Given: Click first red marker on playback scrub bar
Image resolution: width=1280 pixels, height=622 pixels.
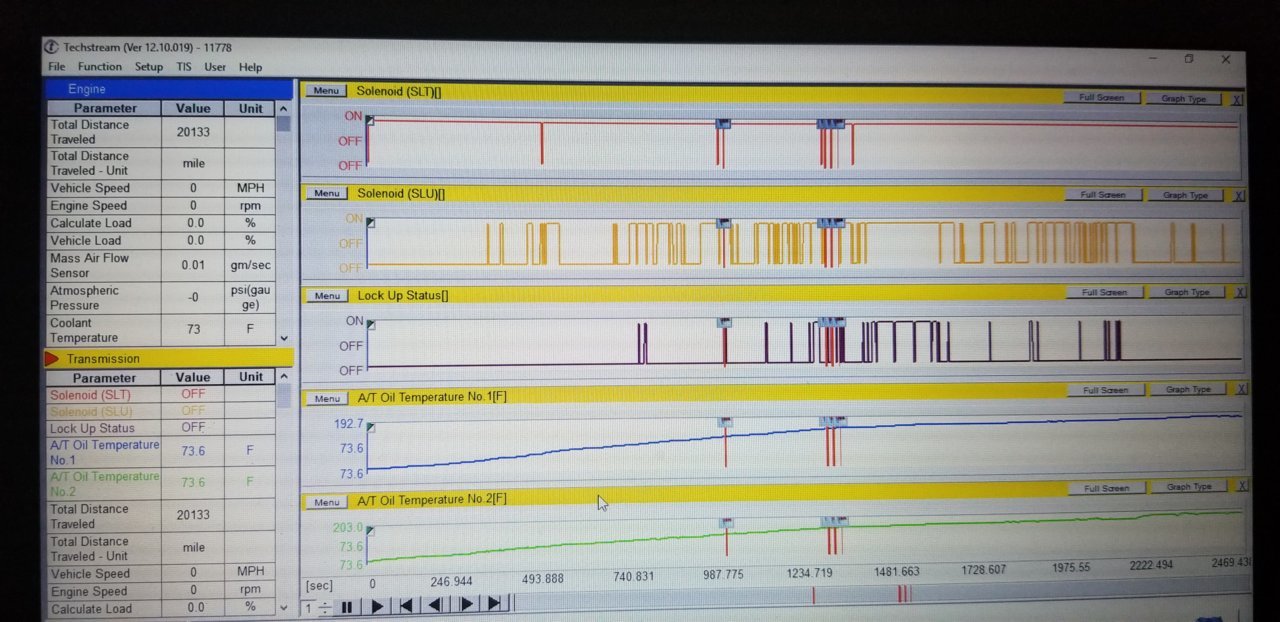Looking at the screenshot, I should [x=813, y=595].
